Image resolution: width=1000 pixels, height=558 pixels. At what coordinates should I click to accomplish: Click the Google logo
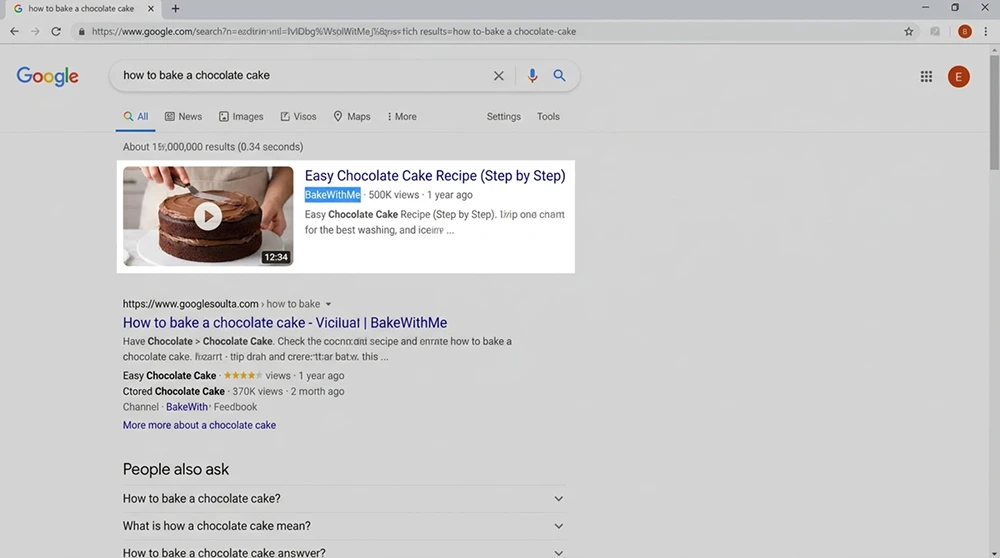click(x=48, y=76)
